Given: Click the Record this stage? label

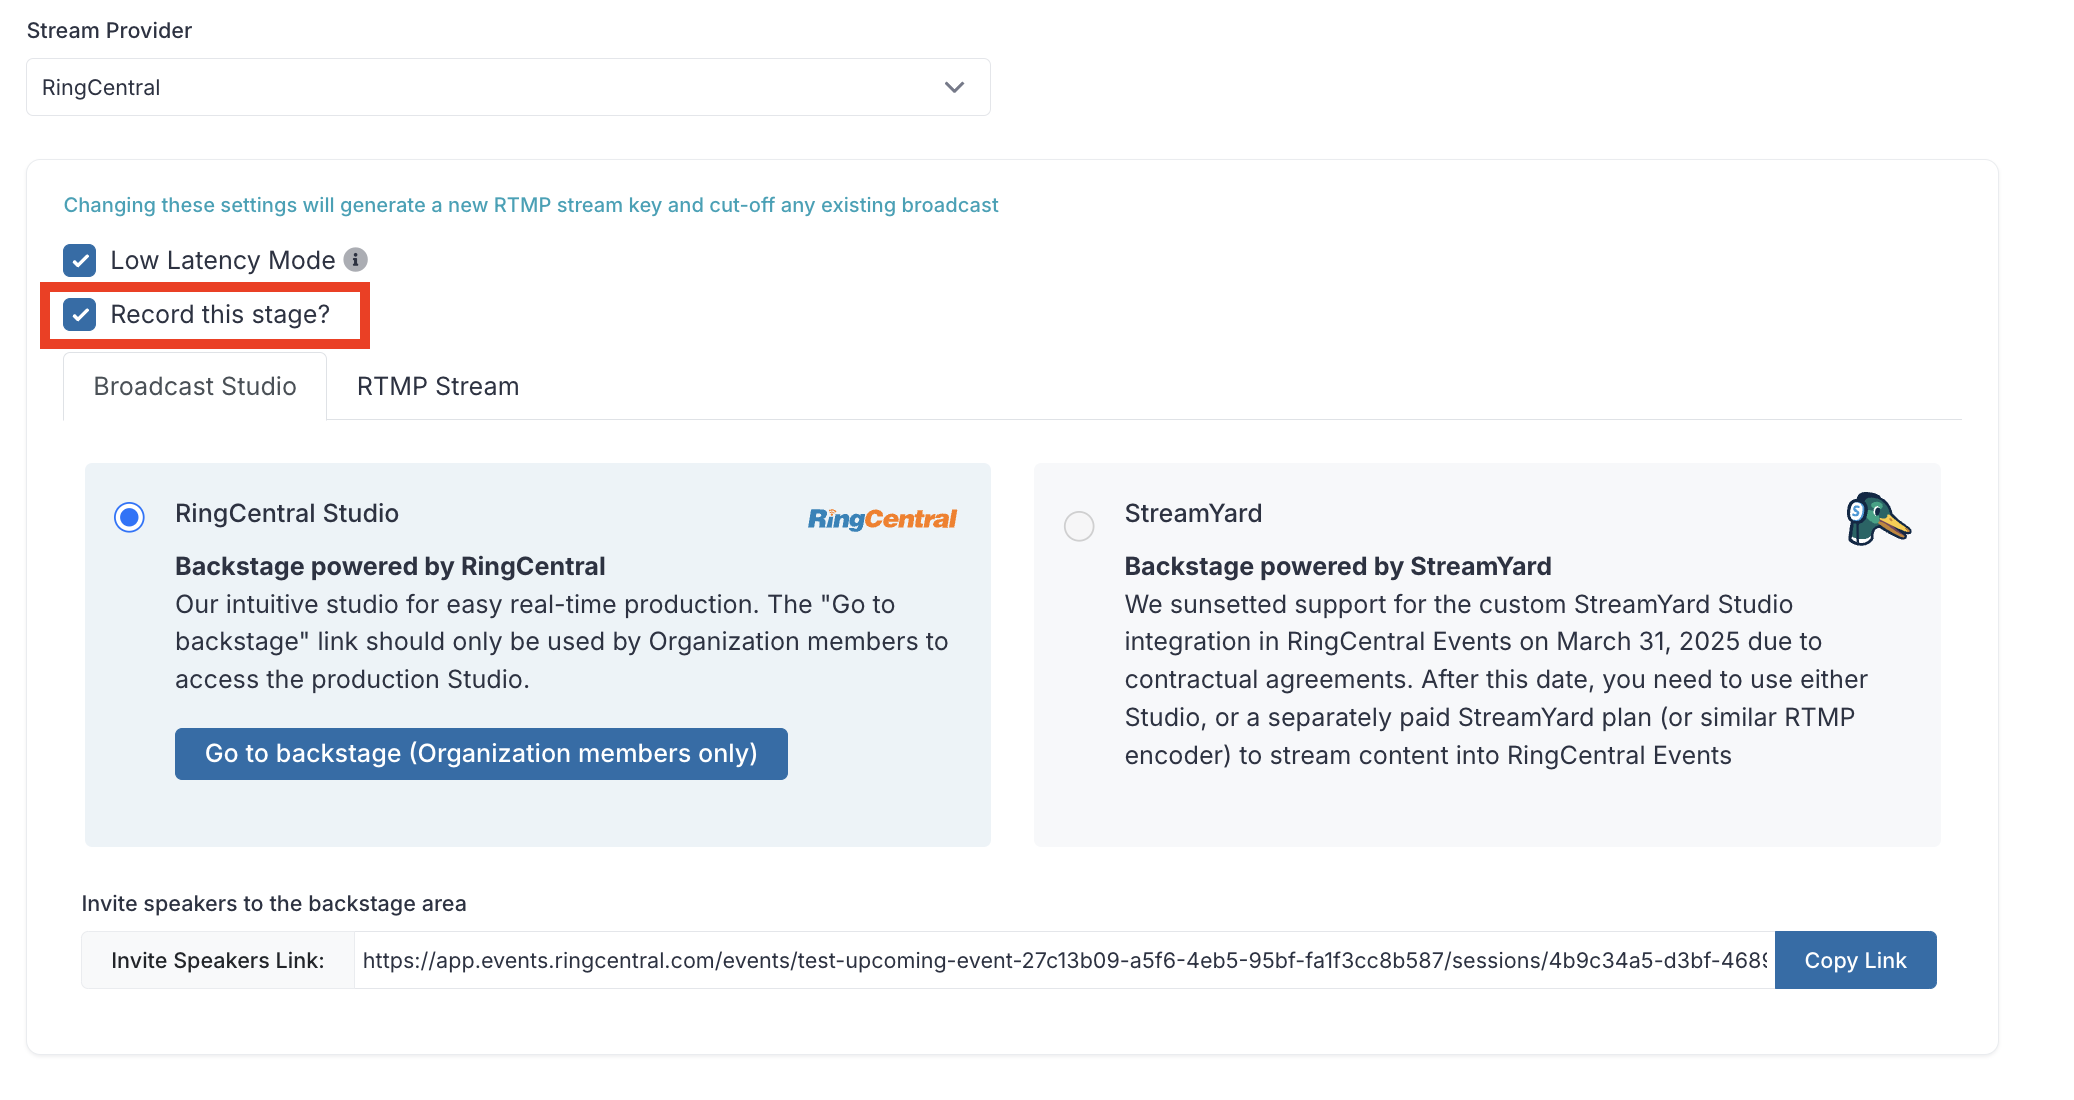Looking at the screenshot, I should tap(220, 314).
